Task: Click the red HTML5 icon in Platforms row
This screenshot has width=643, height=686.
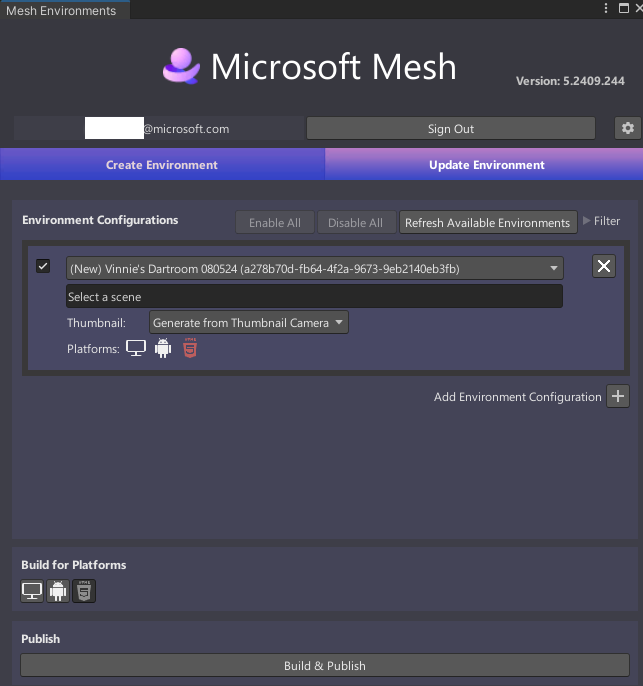Action: pos(190,348)
